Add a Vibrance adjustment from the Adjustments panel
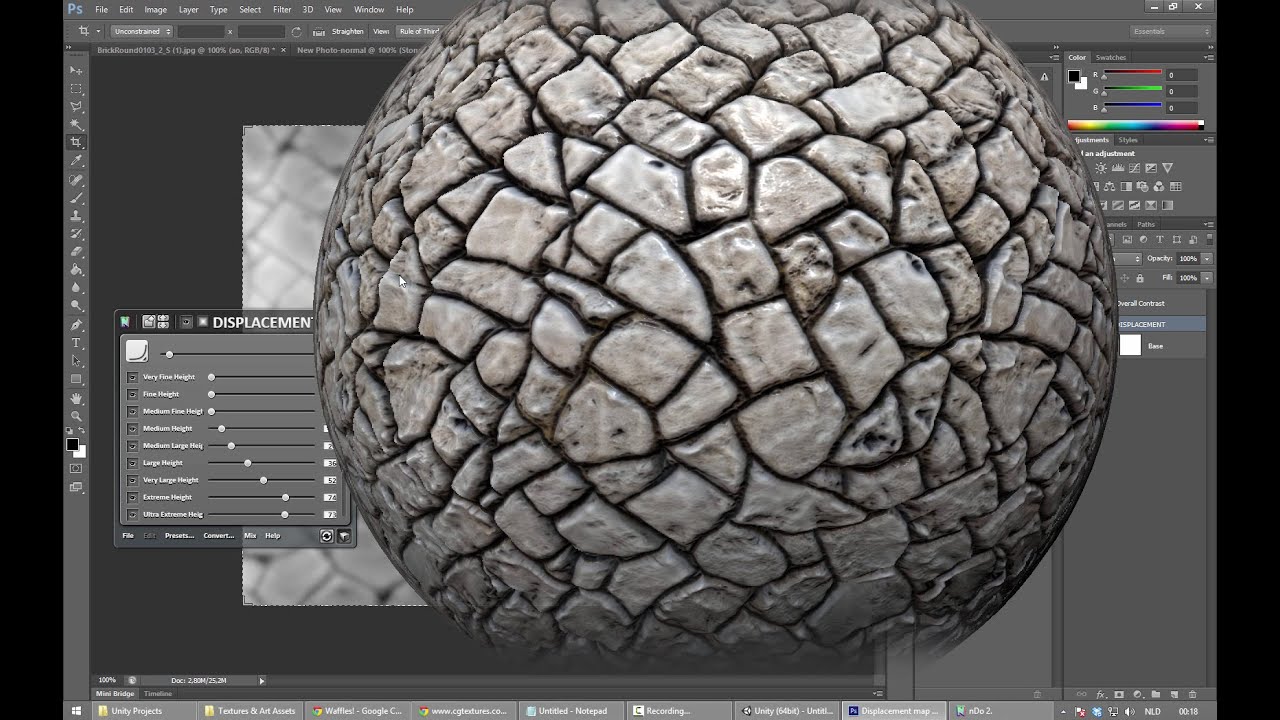Image resolution: width=1280 pixels, height=720 pixels. tap(1168, 168)
